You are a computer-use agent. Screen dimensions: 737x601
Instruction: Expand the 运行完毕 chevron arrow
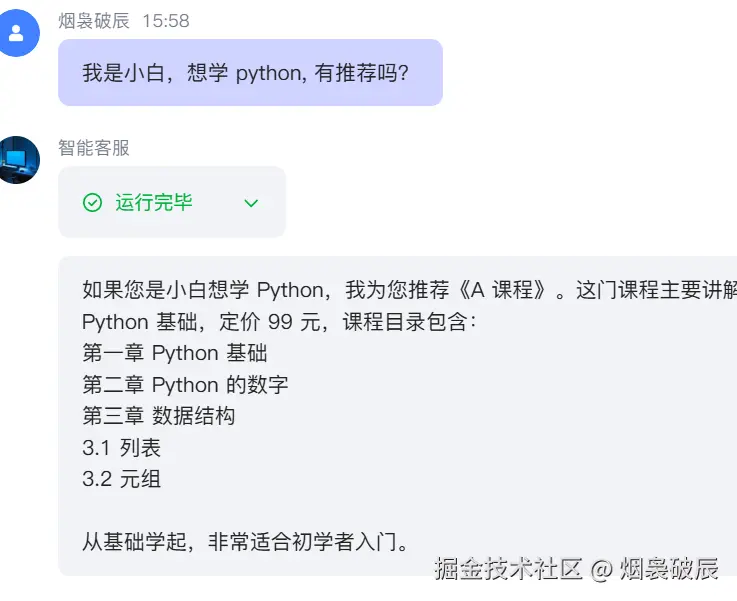(251, 203)
